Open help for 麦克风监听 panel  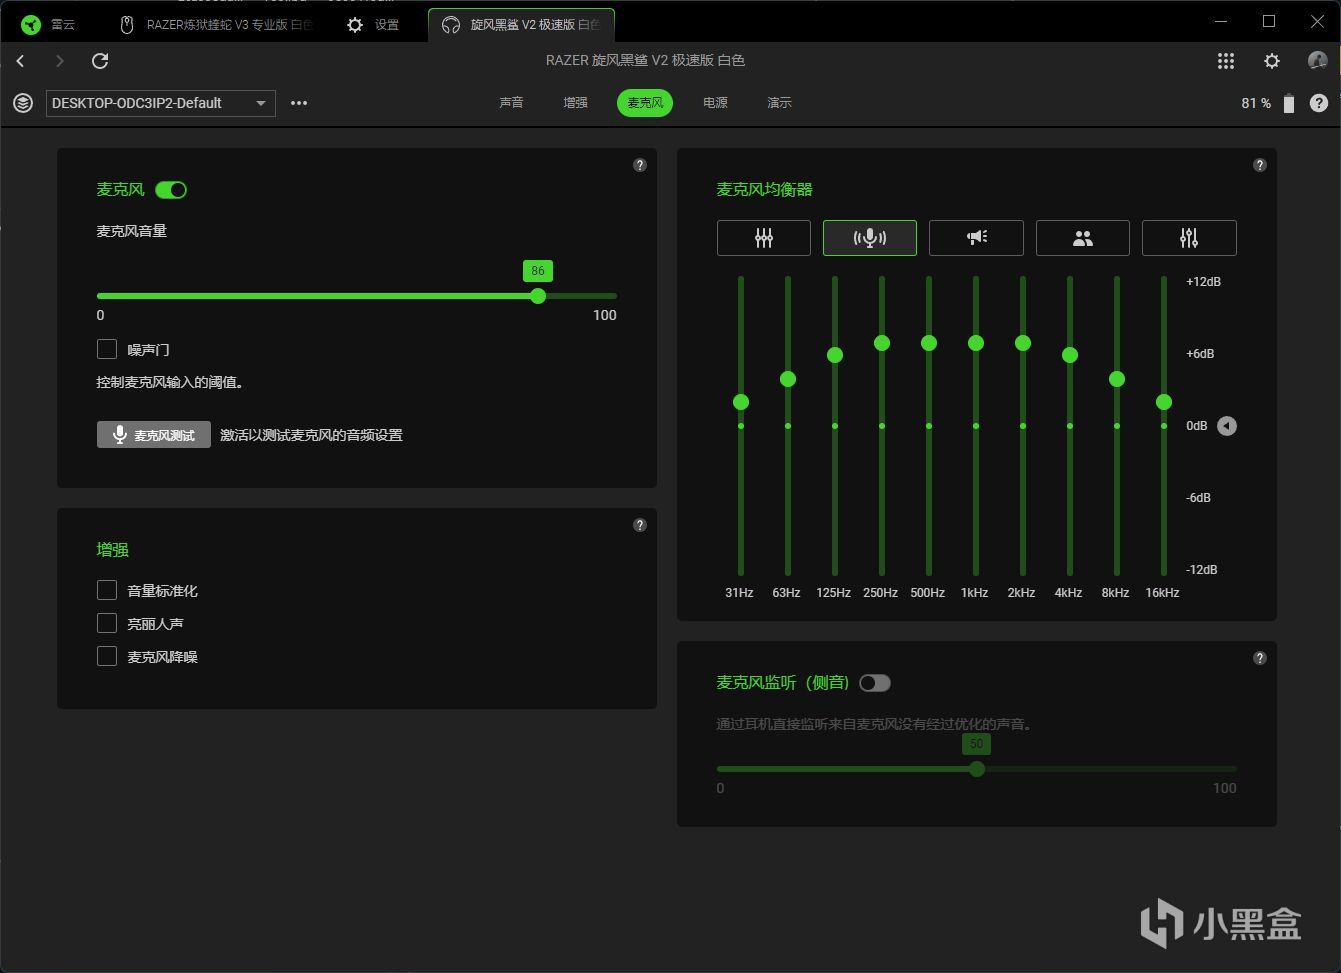point(1260,658)
